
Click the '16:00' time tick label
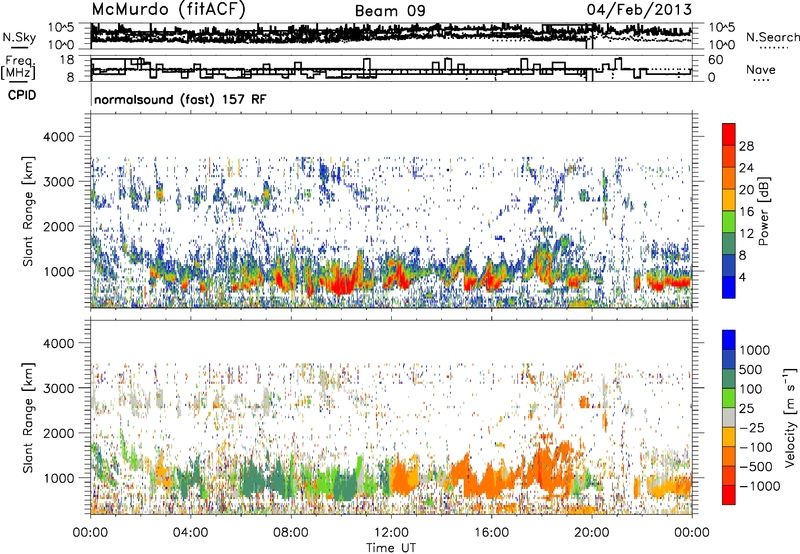click(x=491, y=533)
